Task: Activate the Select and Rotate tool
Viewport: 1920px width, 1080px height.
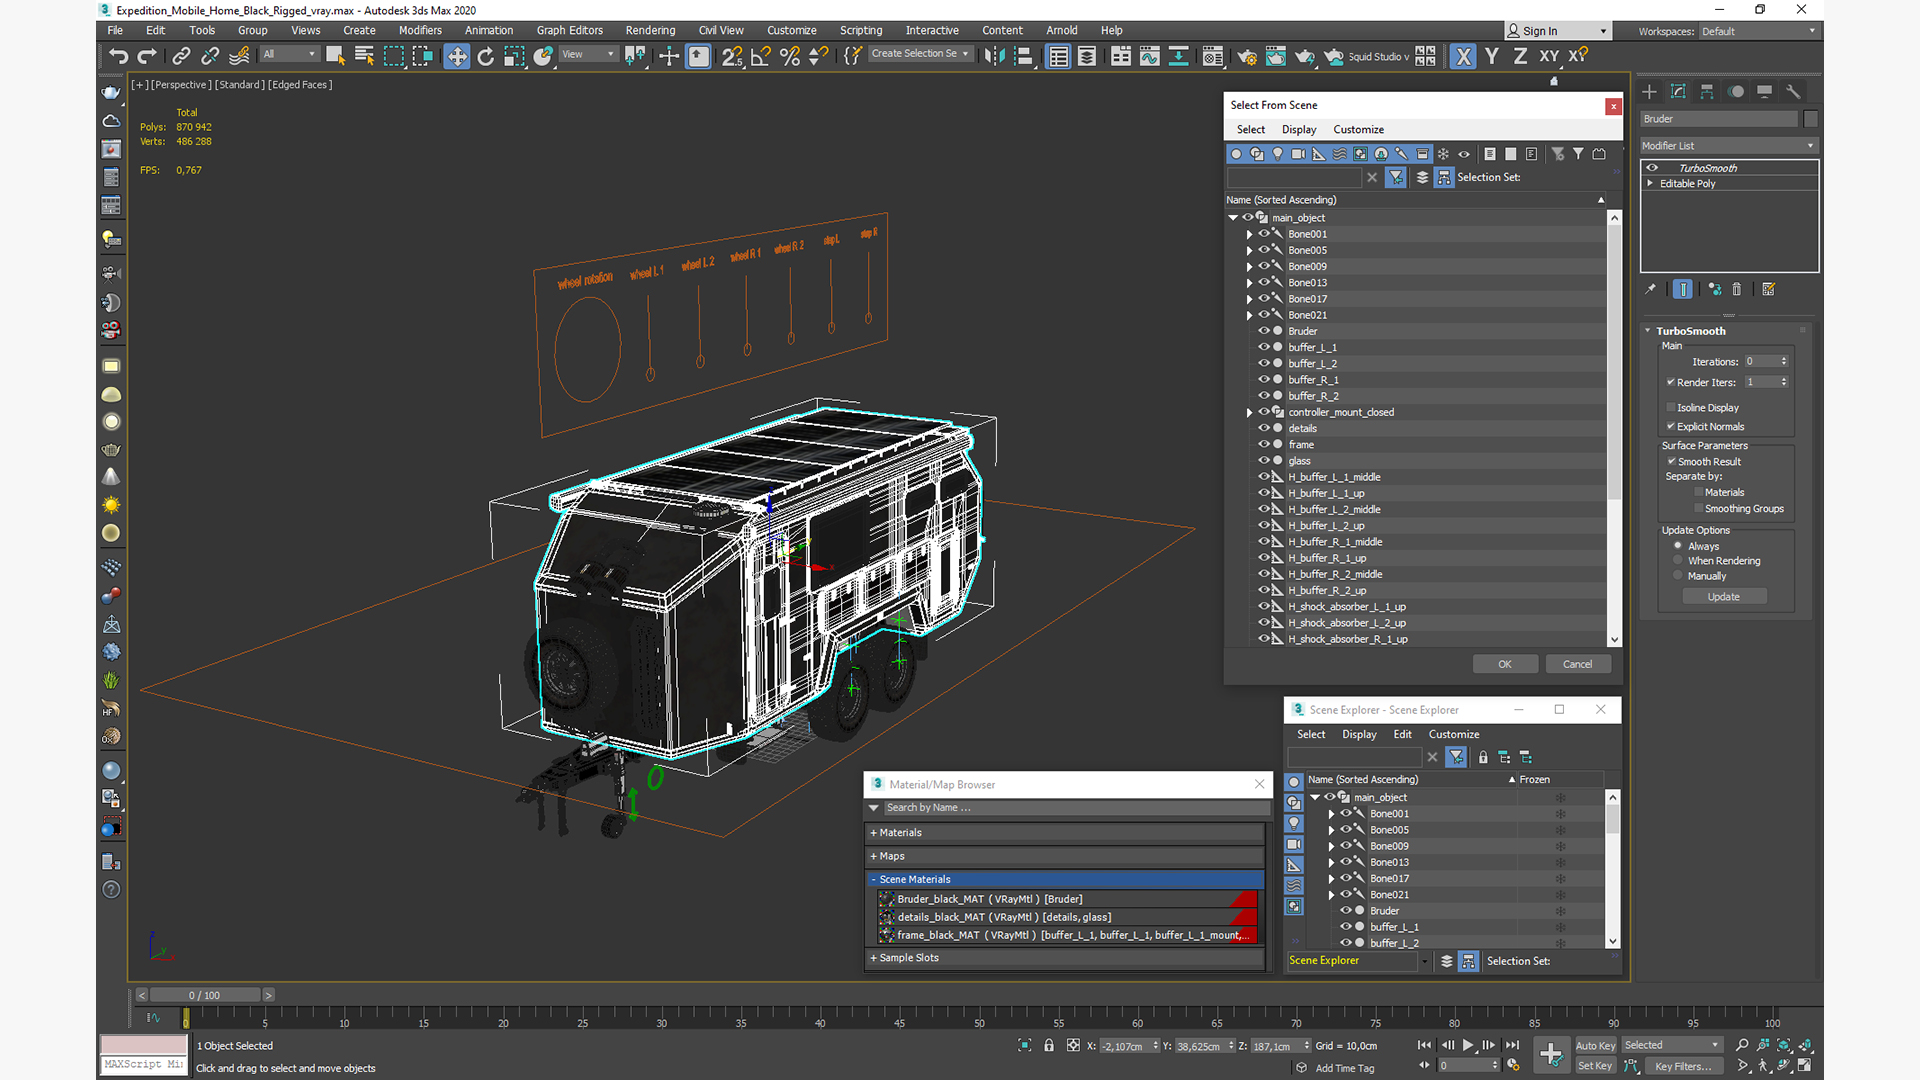Action: [x=486, y=56]
